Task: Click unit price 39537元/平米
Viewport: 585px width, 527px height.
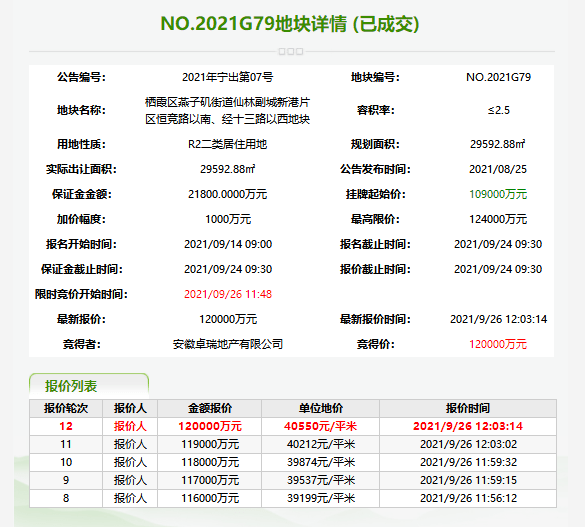Action: (x=320, y=480)
